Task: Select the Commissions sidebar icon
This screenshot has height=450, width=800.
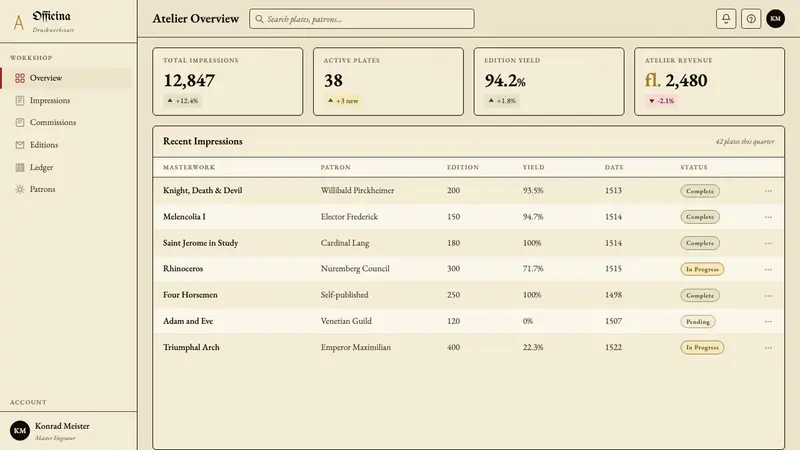Action: coord(20,122)
